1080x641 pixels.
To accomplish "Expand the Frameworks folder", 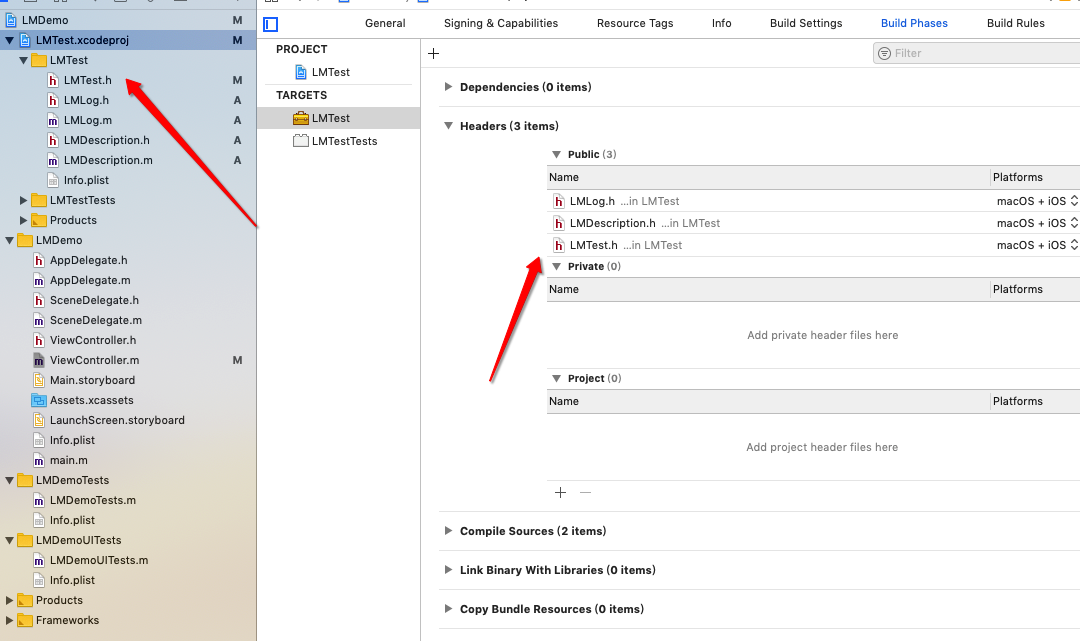I will (10, 620).
